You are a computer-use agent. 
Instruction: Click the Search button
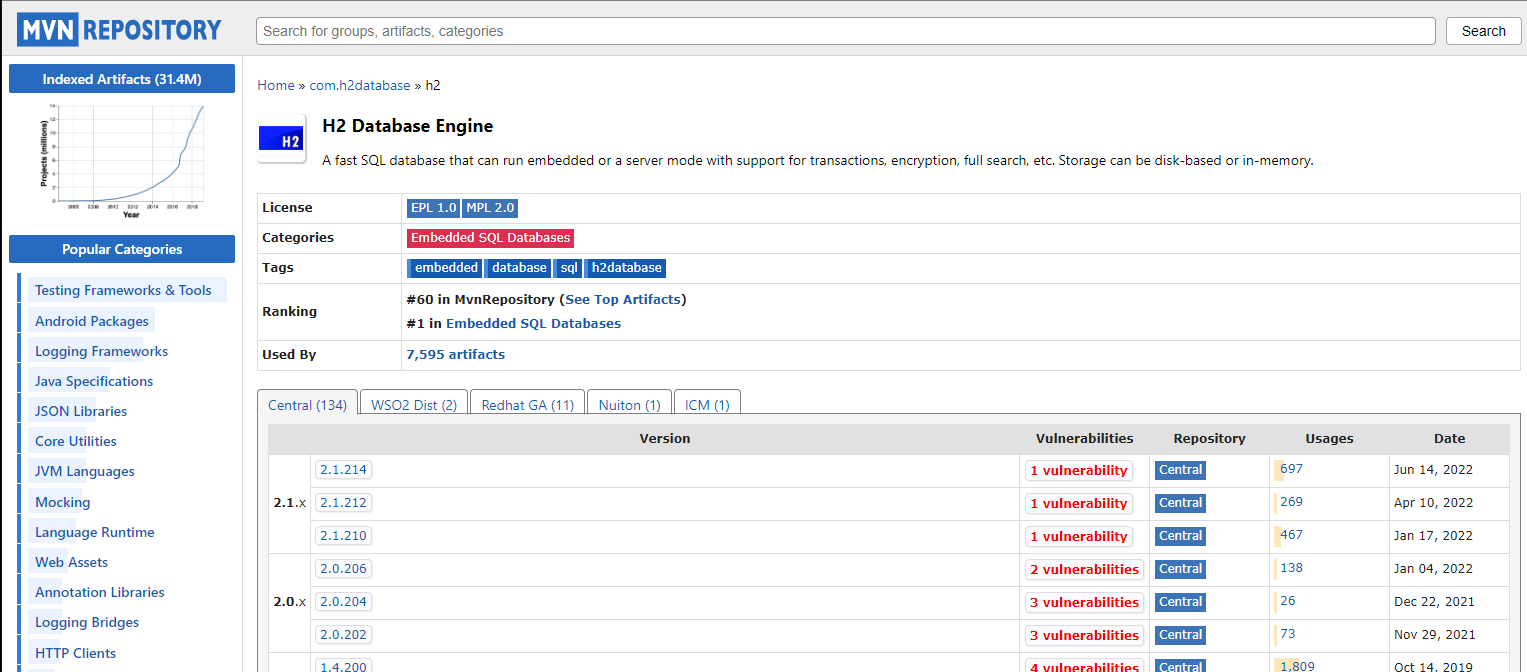point(1483,31)
